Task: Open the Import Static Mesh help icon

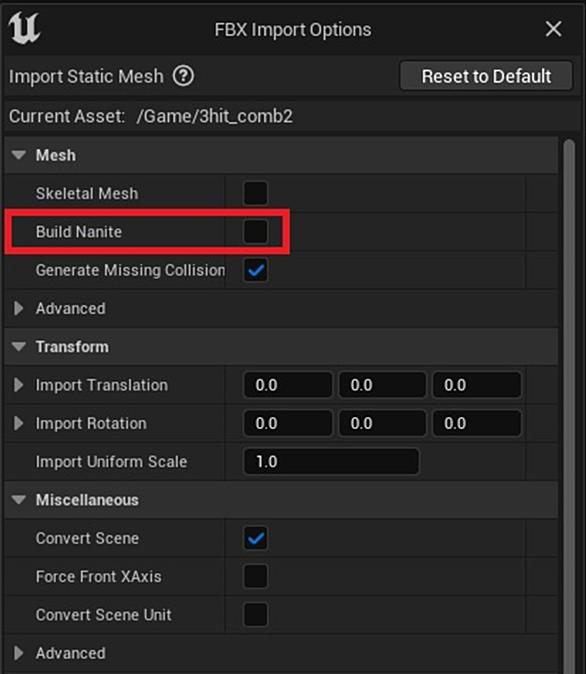Action: tap(183, 76)
